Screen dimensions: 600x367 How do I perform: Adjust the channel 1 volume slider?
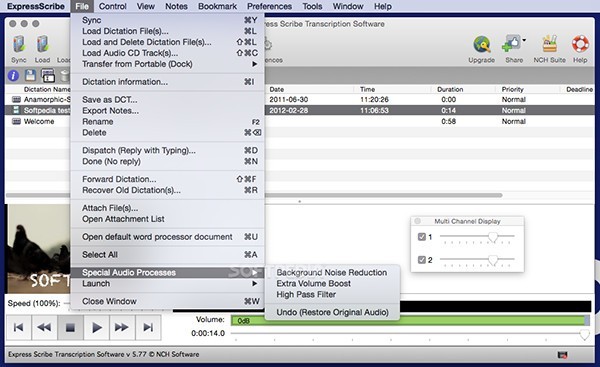(x=493, y=237)
